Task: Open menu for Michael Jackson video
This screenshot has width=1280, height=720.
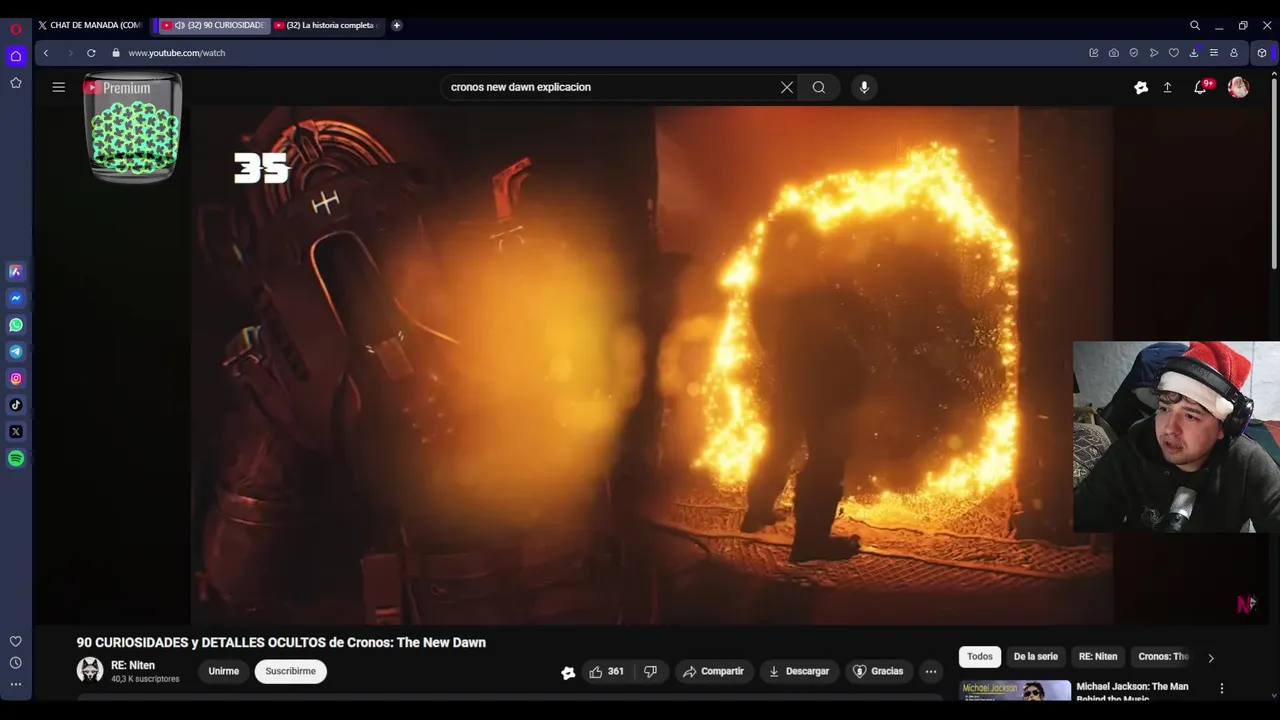Action: 1221,688
